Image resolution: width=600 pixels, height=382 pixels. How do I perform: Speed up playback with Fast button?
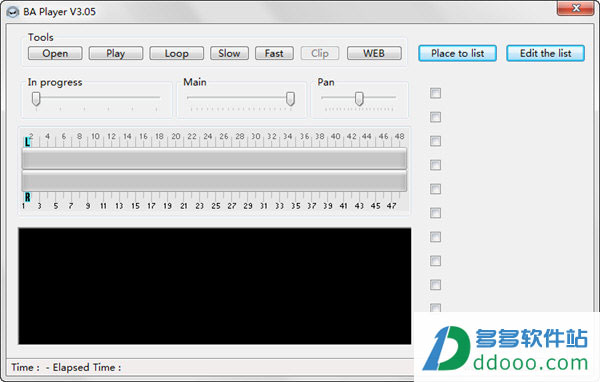click(x=274, y=53)
